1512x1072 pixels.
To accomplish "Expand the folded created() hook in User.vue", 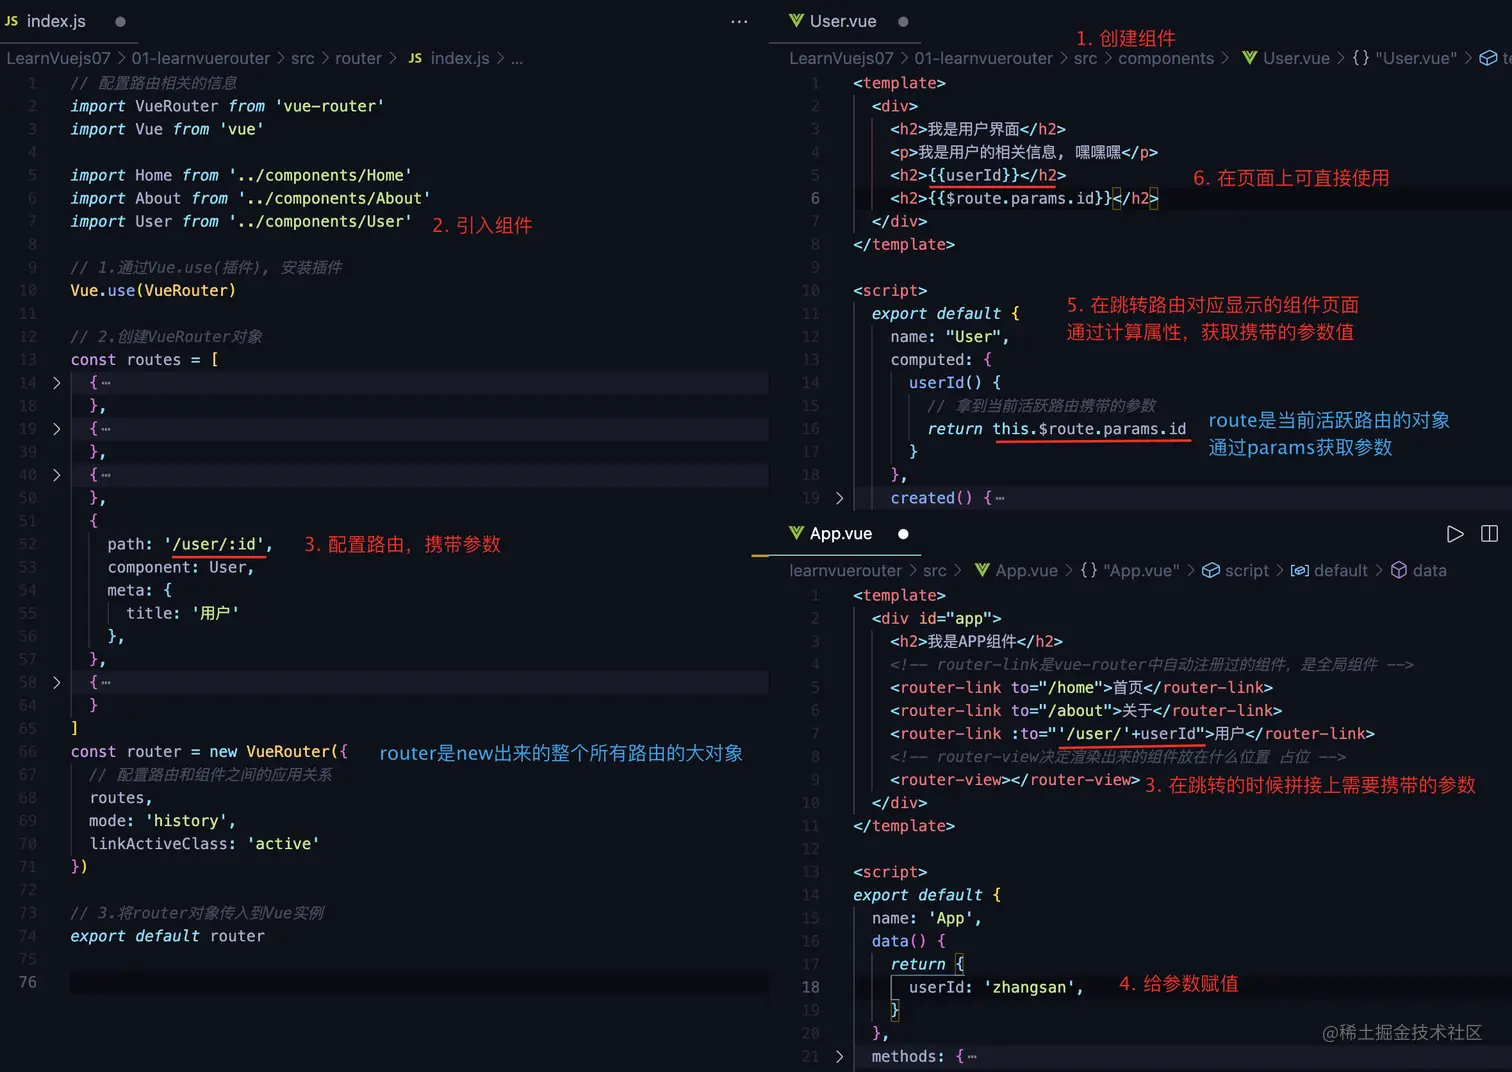I will [839, 498].
